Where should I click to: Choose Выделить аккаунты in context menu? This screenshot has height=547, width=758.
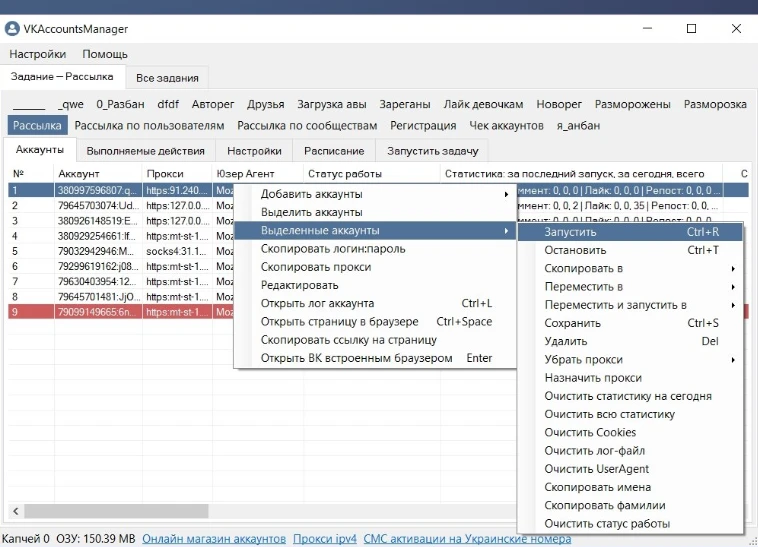coord(376,212)
